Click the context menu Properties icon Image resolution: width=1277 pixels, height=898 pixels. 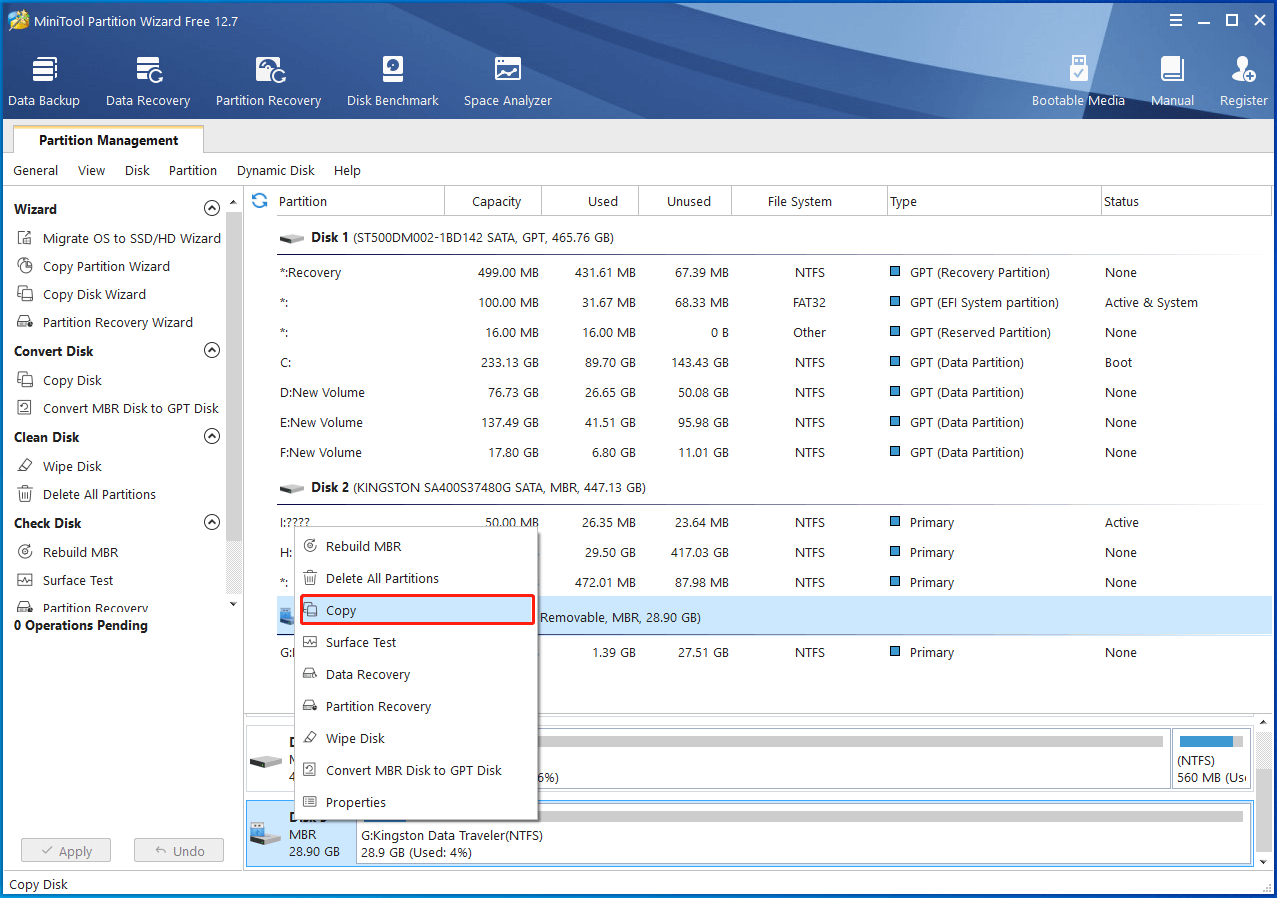(x=310, y=802)
